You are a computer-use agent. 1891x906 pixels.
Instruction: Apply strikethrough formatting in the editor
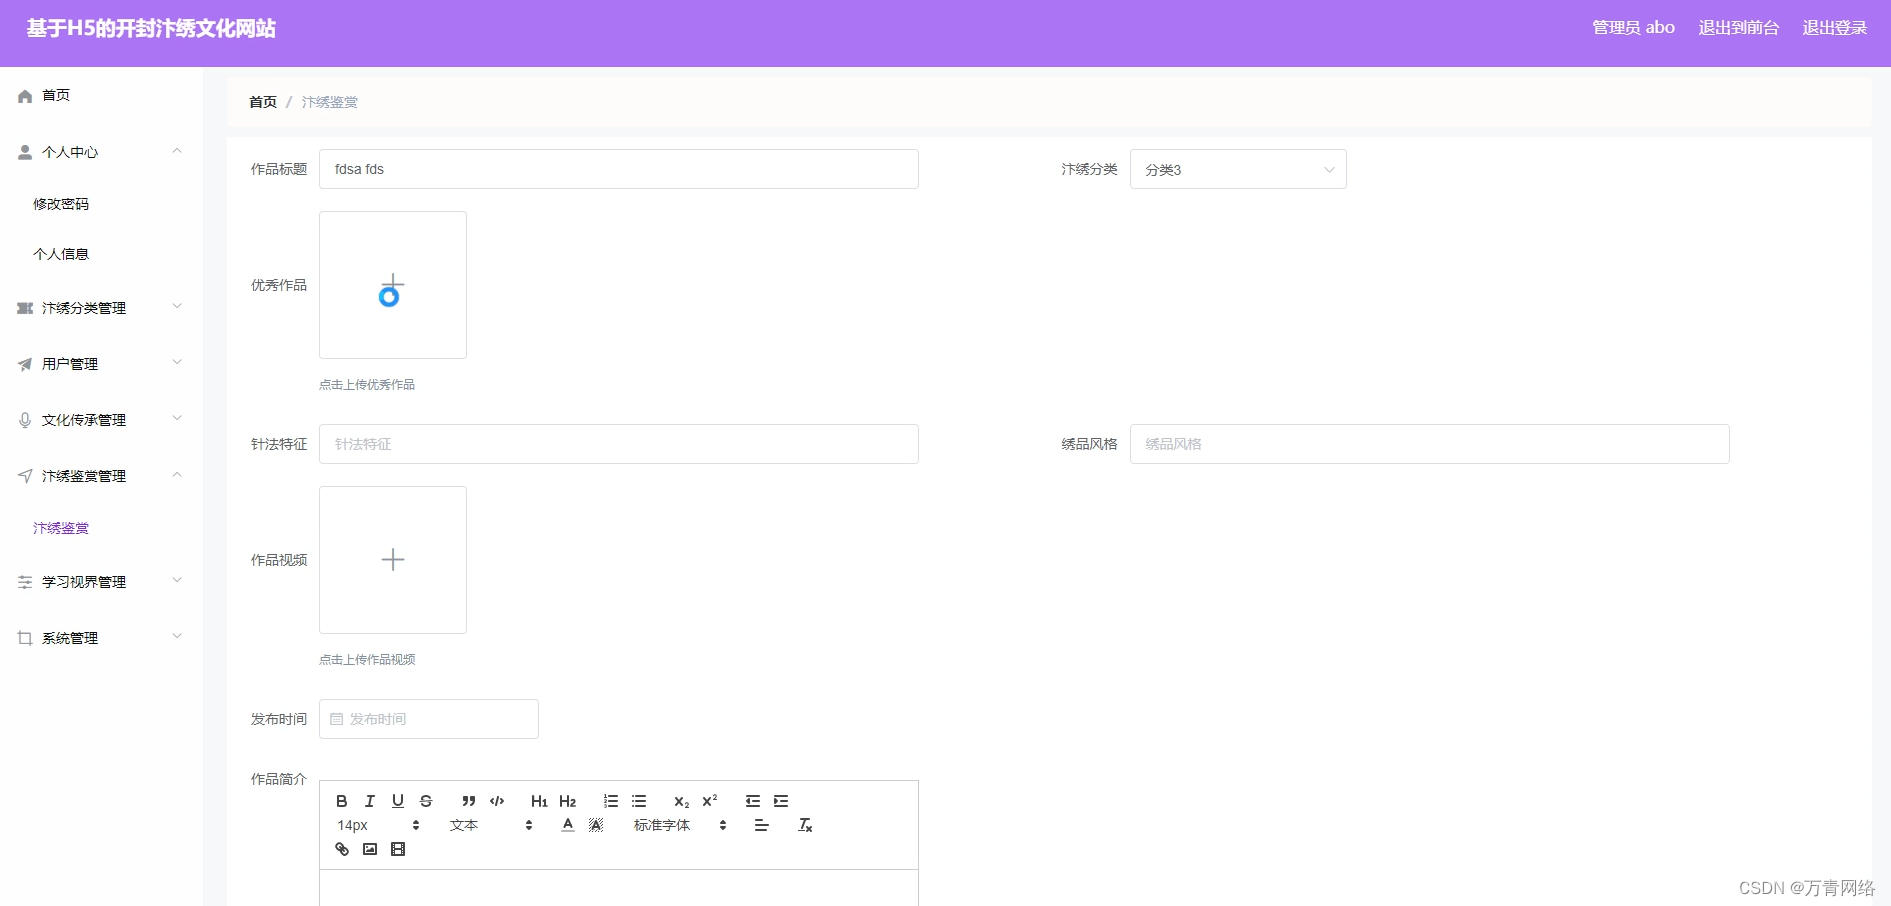(x=425, y=801)
